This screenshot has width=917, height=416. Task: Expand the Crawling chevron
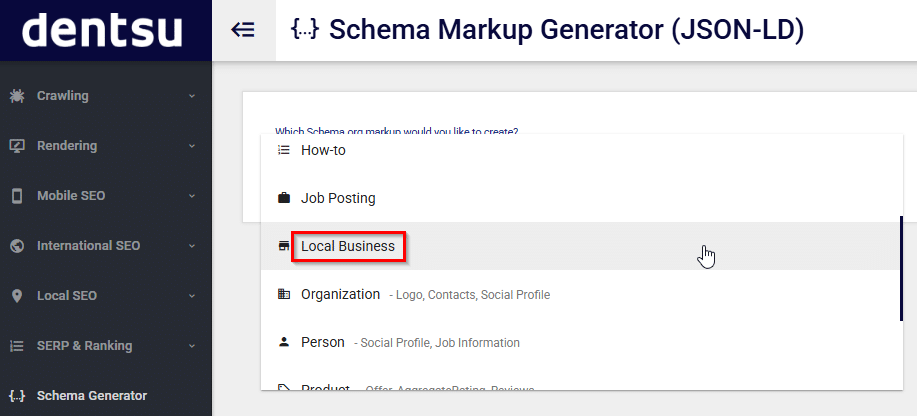tap(192, 96)
